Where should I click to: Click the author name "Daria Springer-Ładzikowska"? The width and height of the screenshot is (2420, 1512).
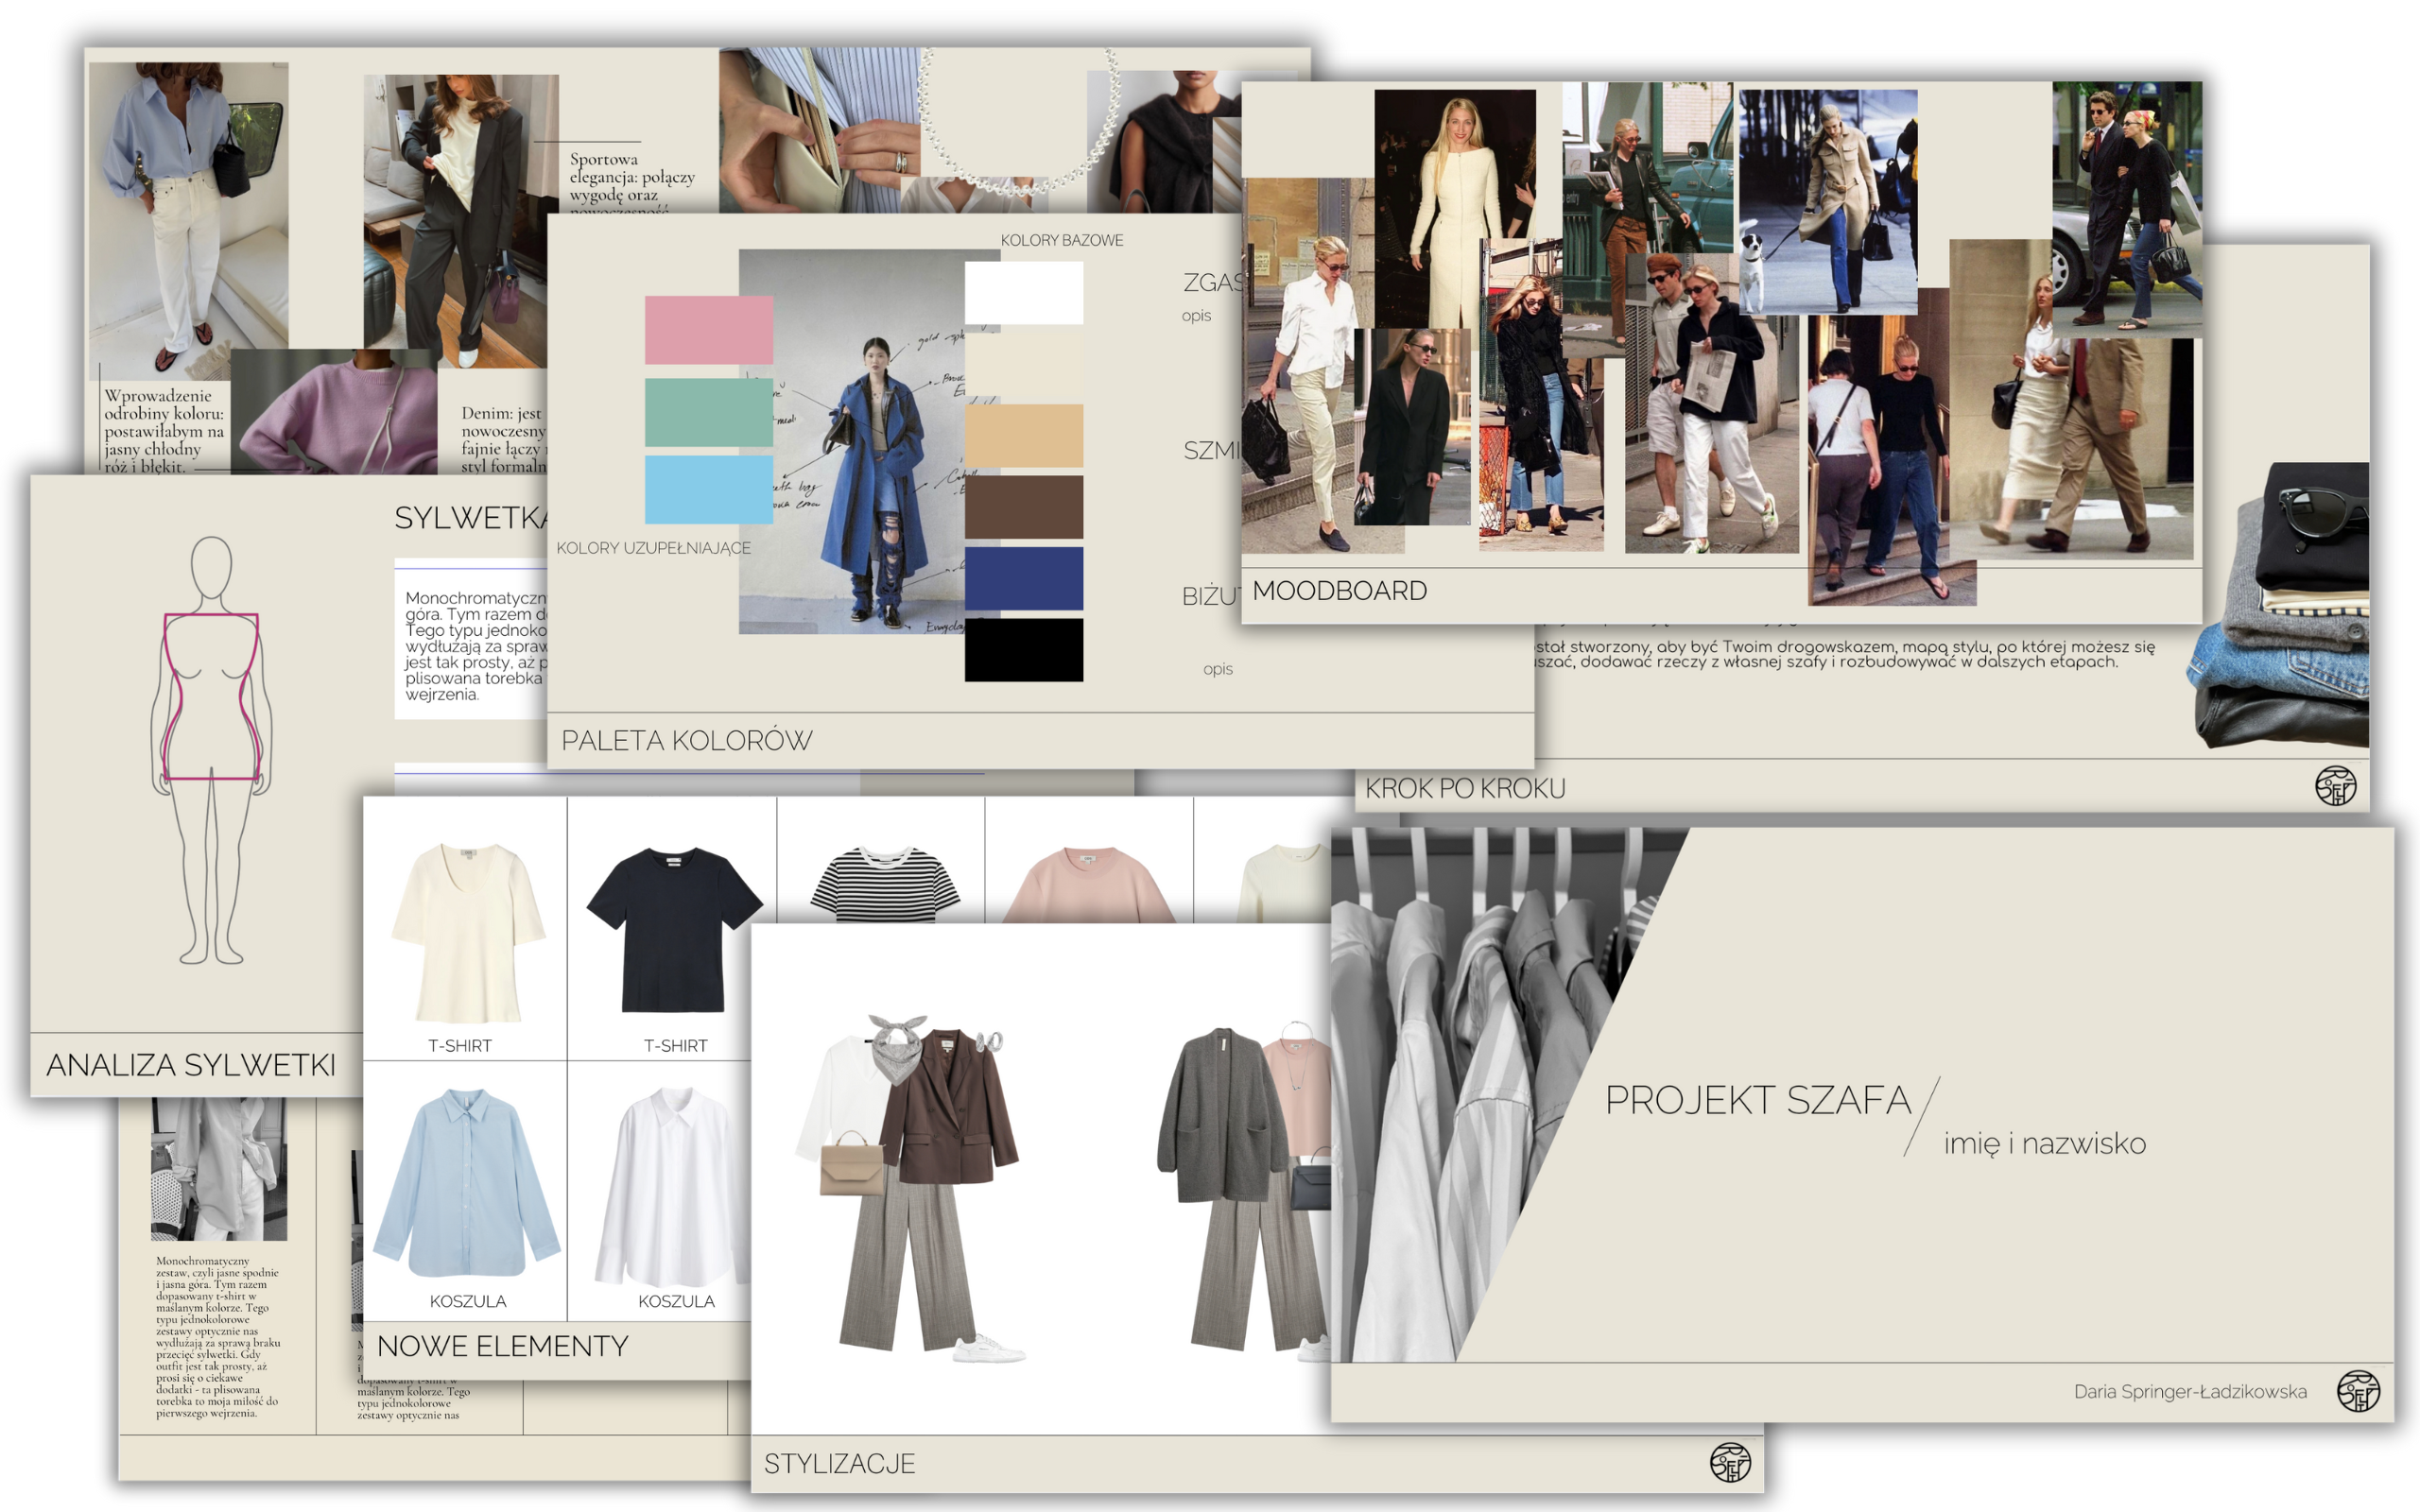(x=2190, y=1392)
